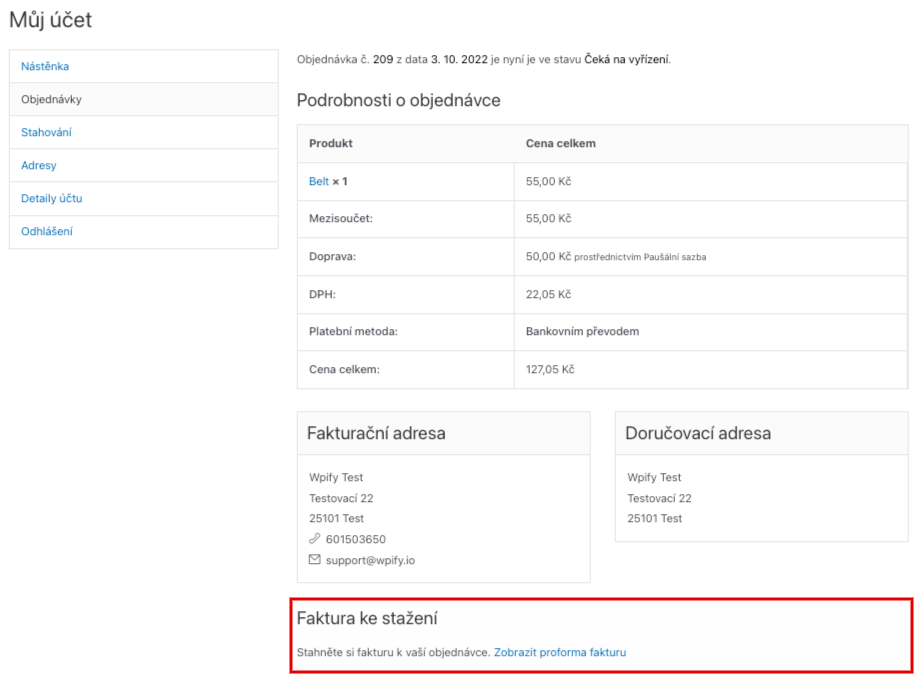This screenshot has height=688, width=922.
Task: Click Zobrazit proforma fakturu link
Action: coord(560,653)
